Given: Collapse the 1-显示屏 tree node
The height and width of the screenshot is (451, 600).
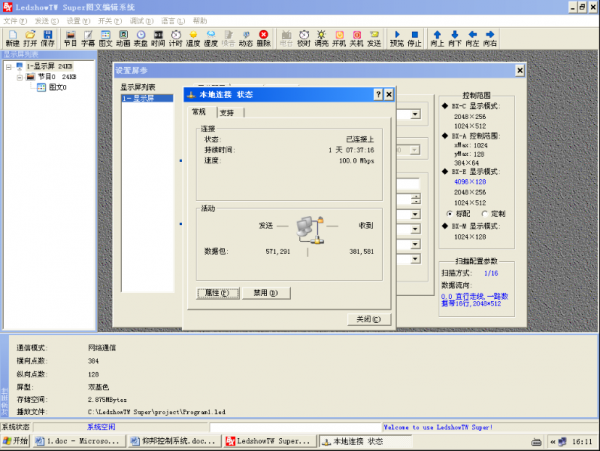Looking at the screenshot, I should coord(8,67).
